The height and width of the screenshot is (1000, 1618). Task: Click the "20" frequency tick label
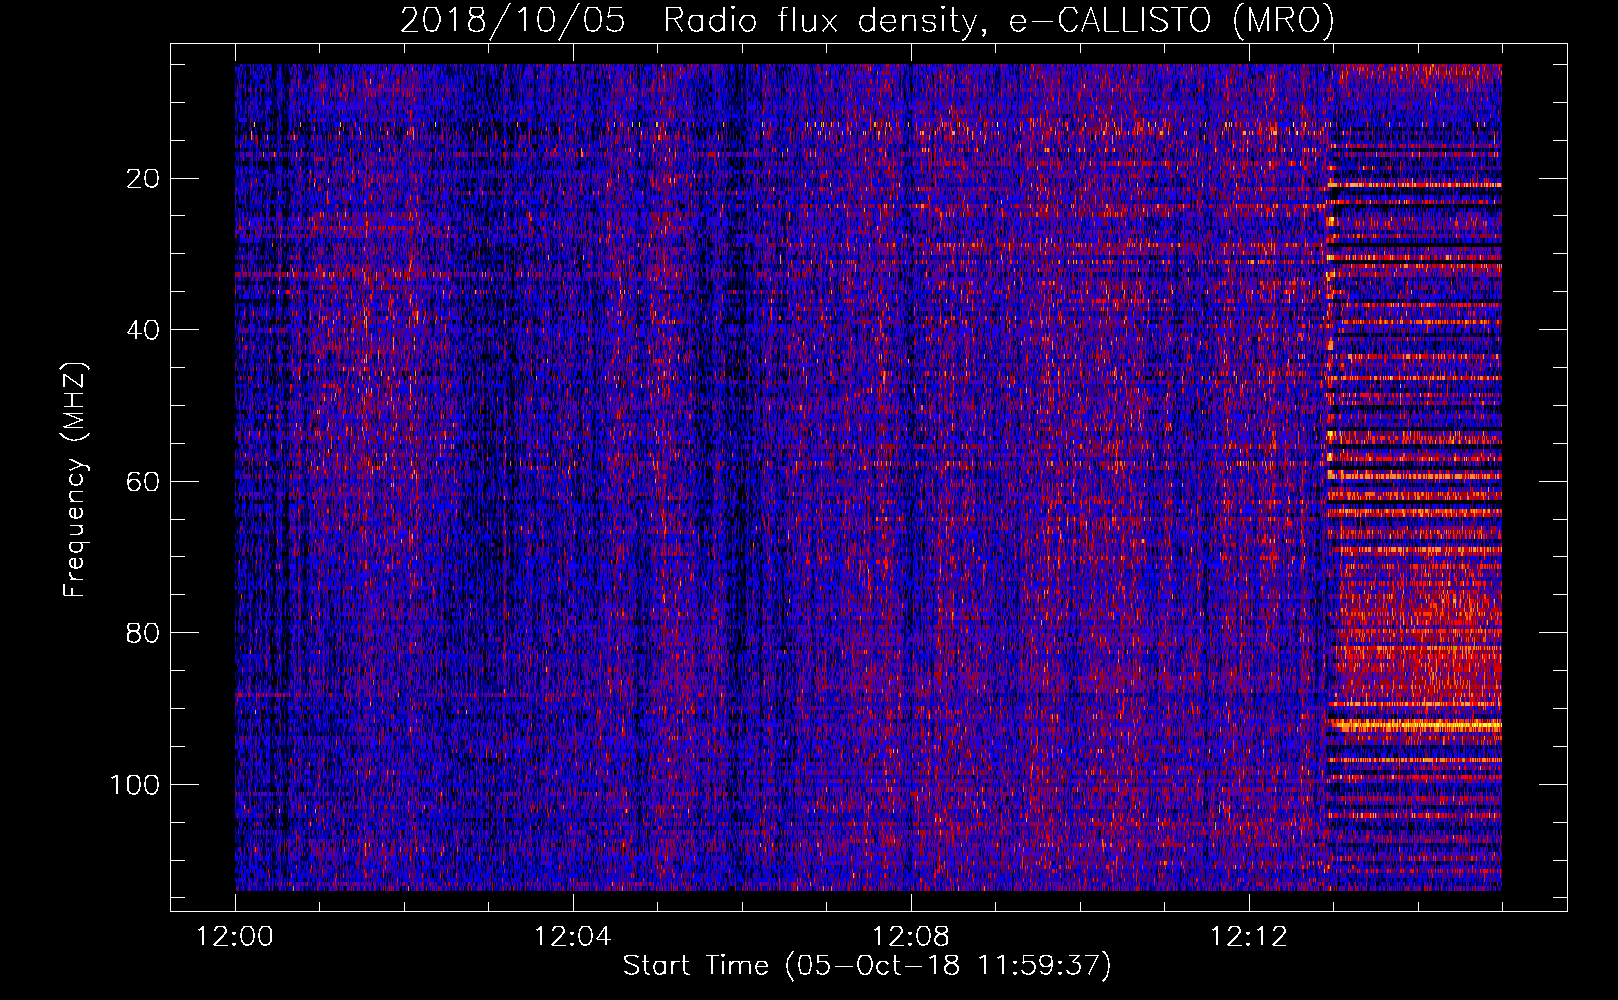coord(144,179)
